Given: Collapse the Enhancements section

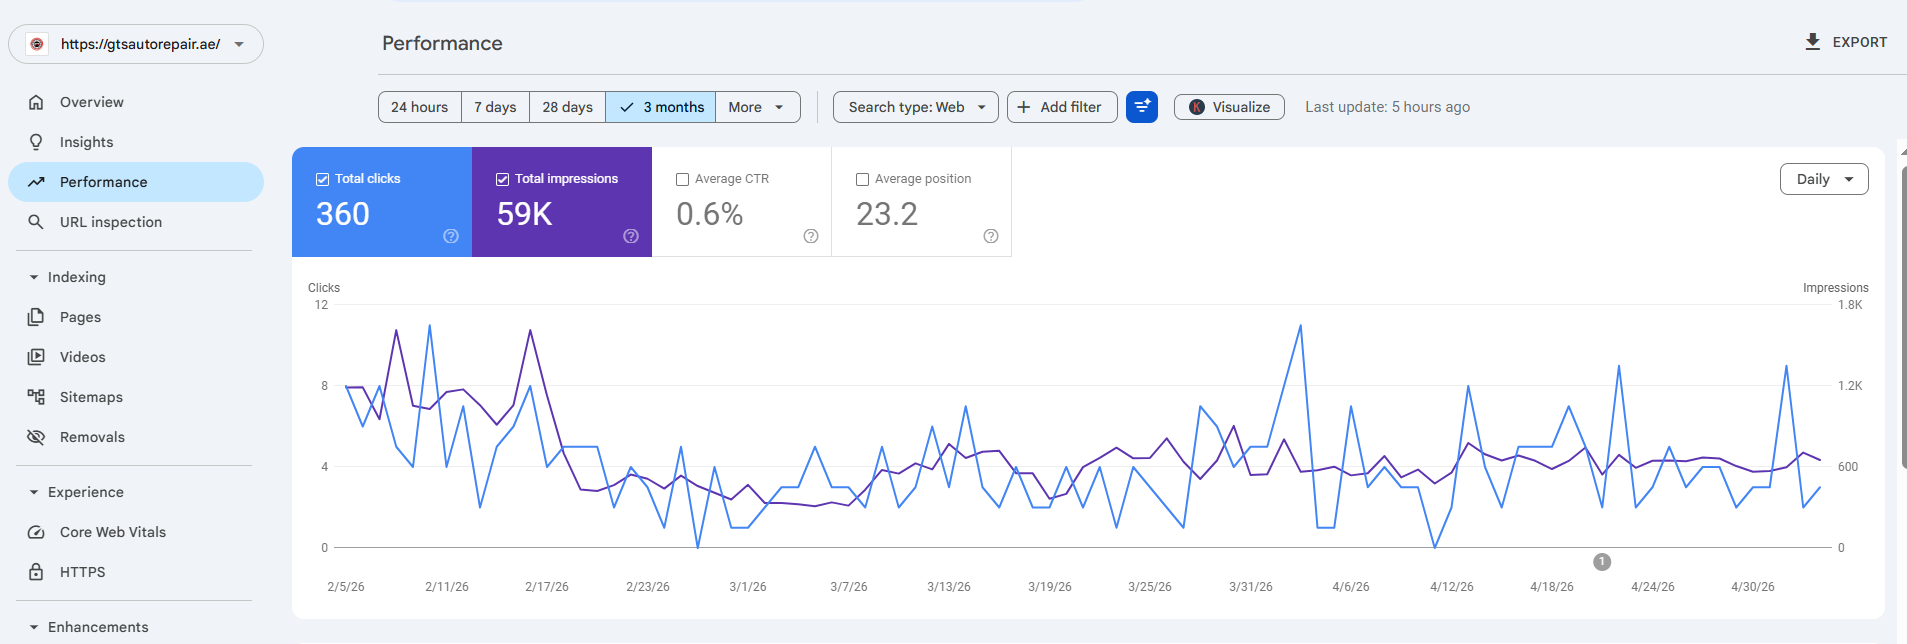Looking at the screenshot, I should click(34, 627).
